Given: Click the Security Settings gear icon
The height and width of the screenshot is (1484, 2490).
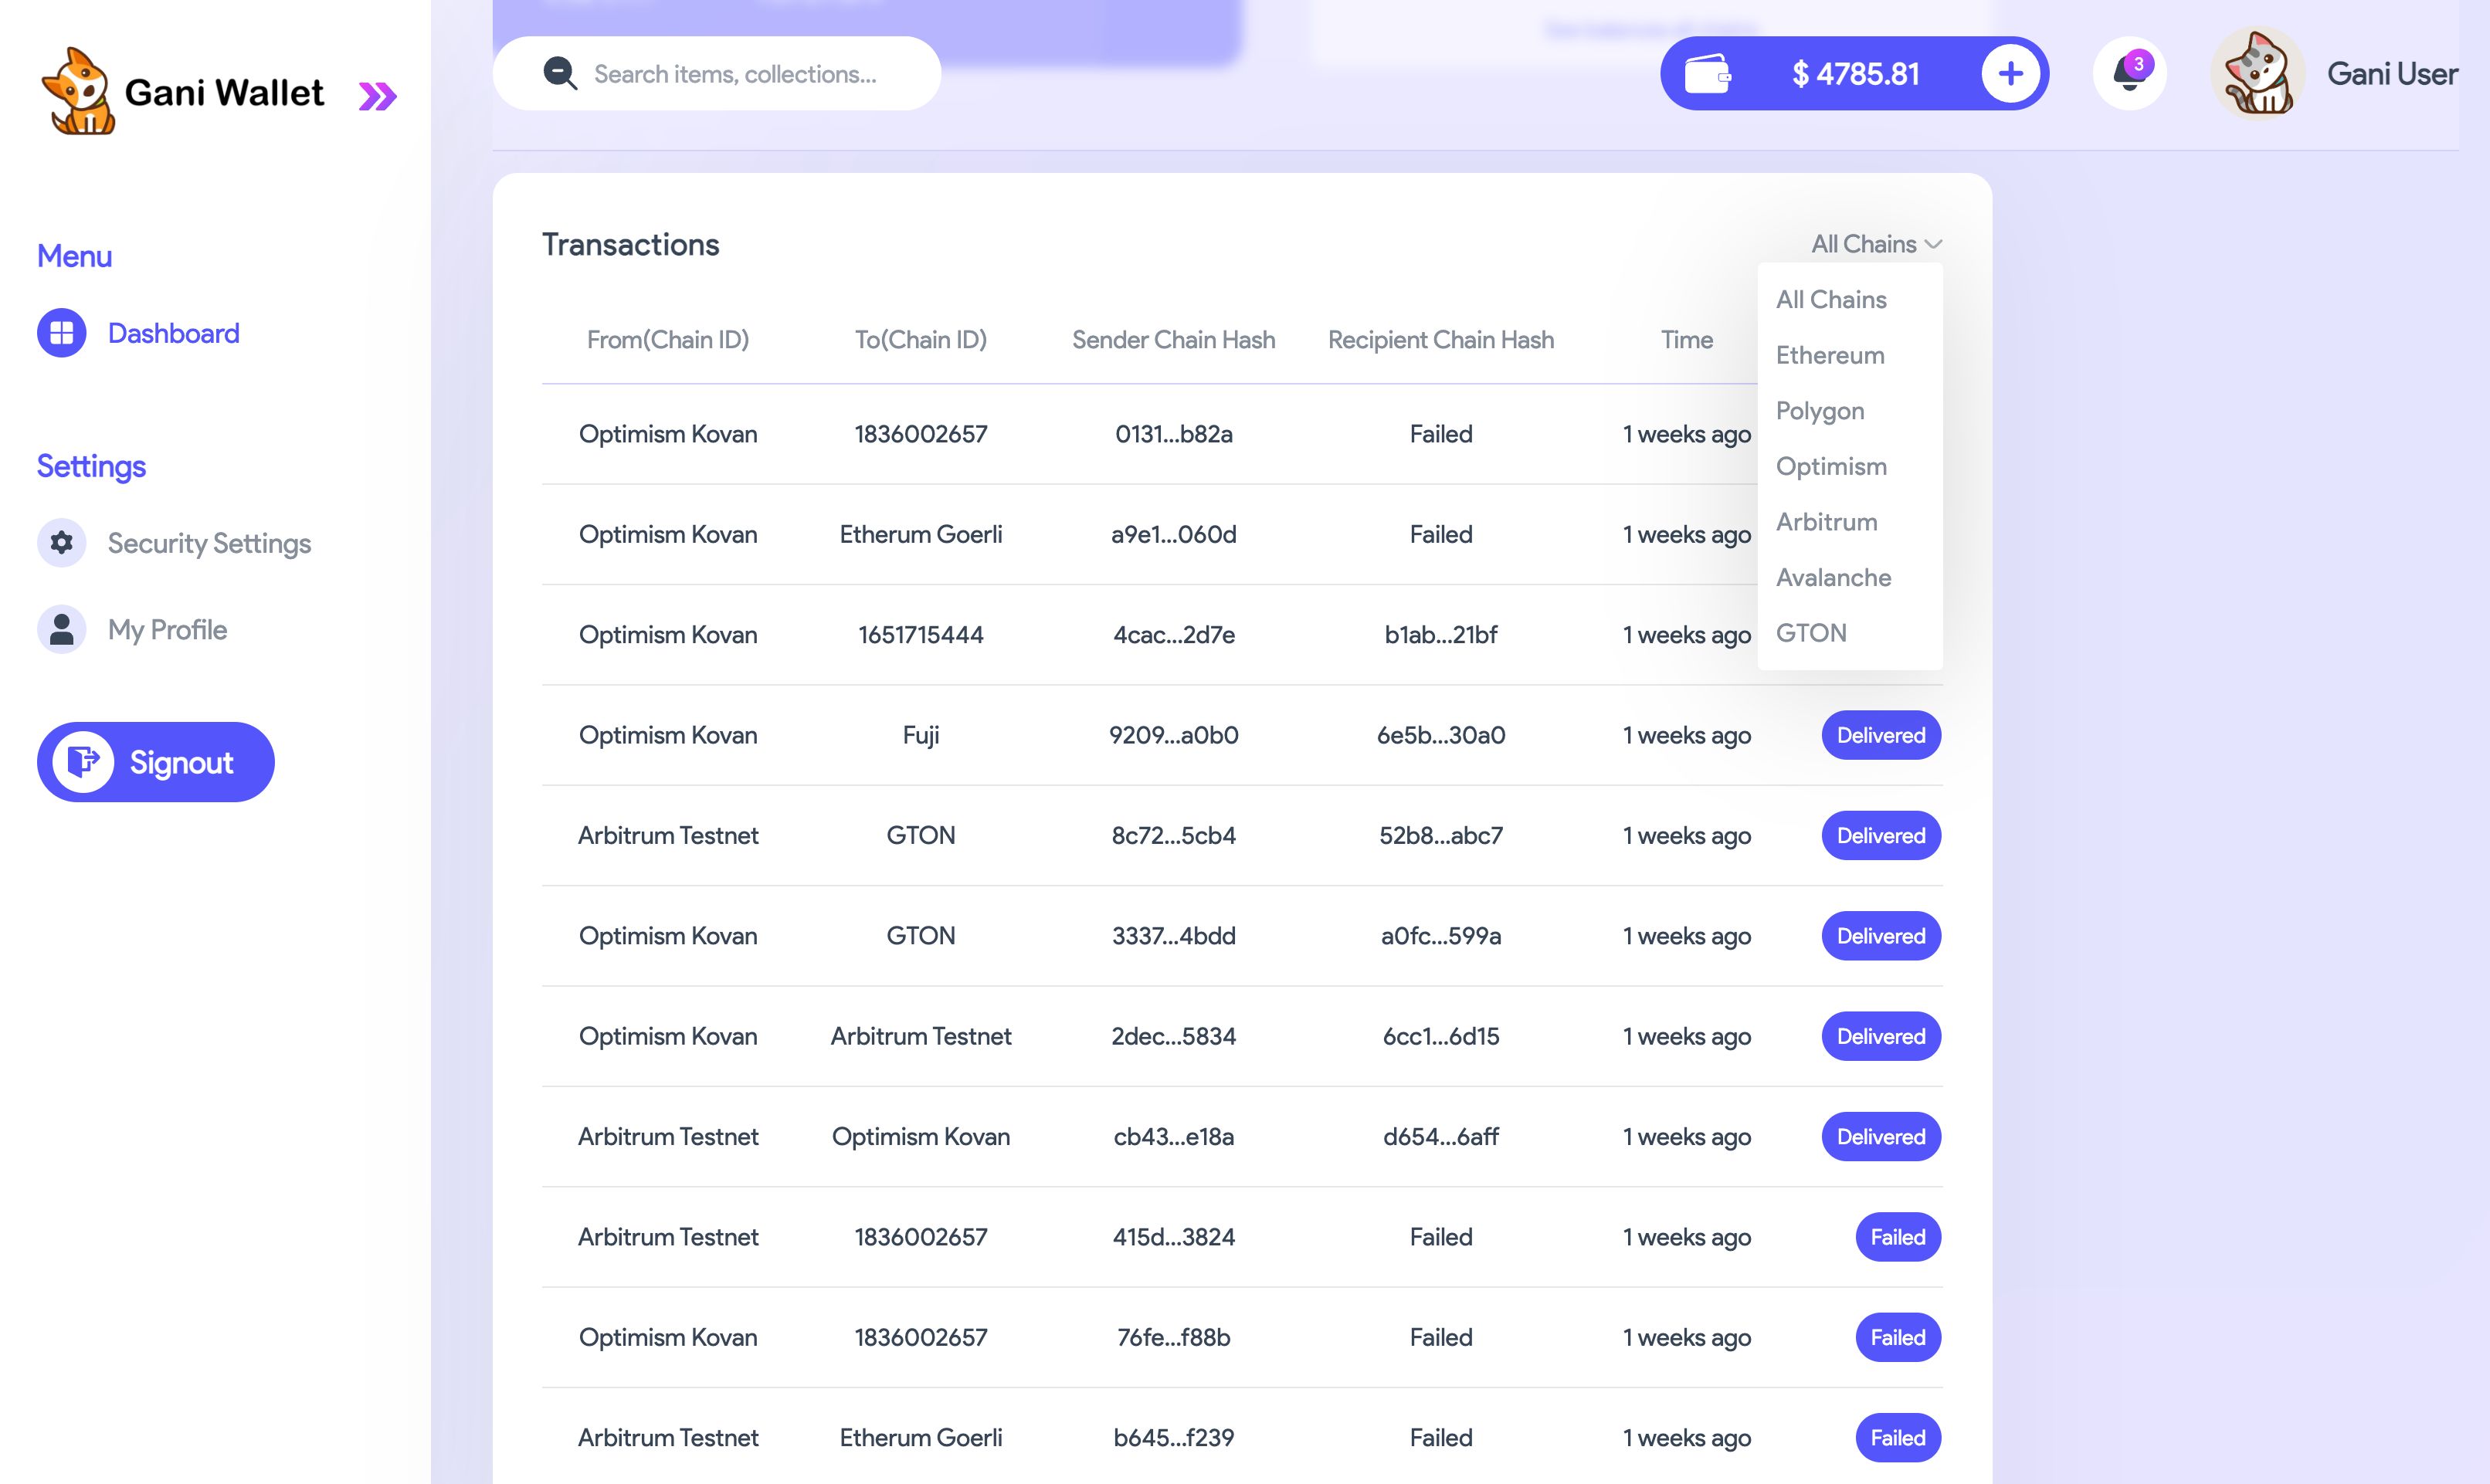Looking at the screenshot, I should pos(62,542).
